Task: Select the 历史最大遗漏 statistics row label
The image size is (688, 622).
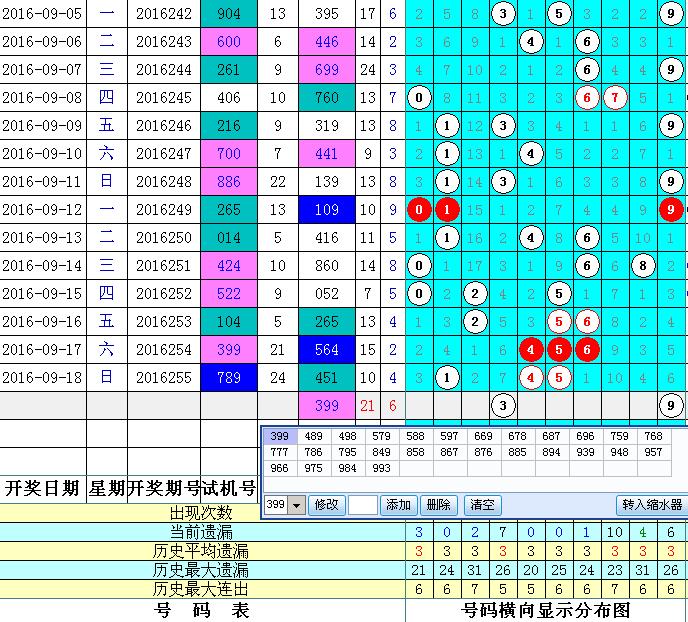Action: pyautogui.click(x=201, y=570)
